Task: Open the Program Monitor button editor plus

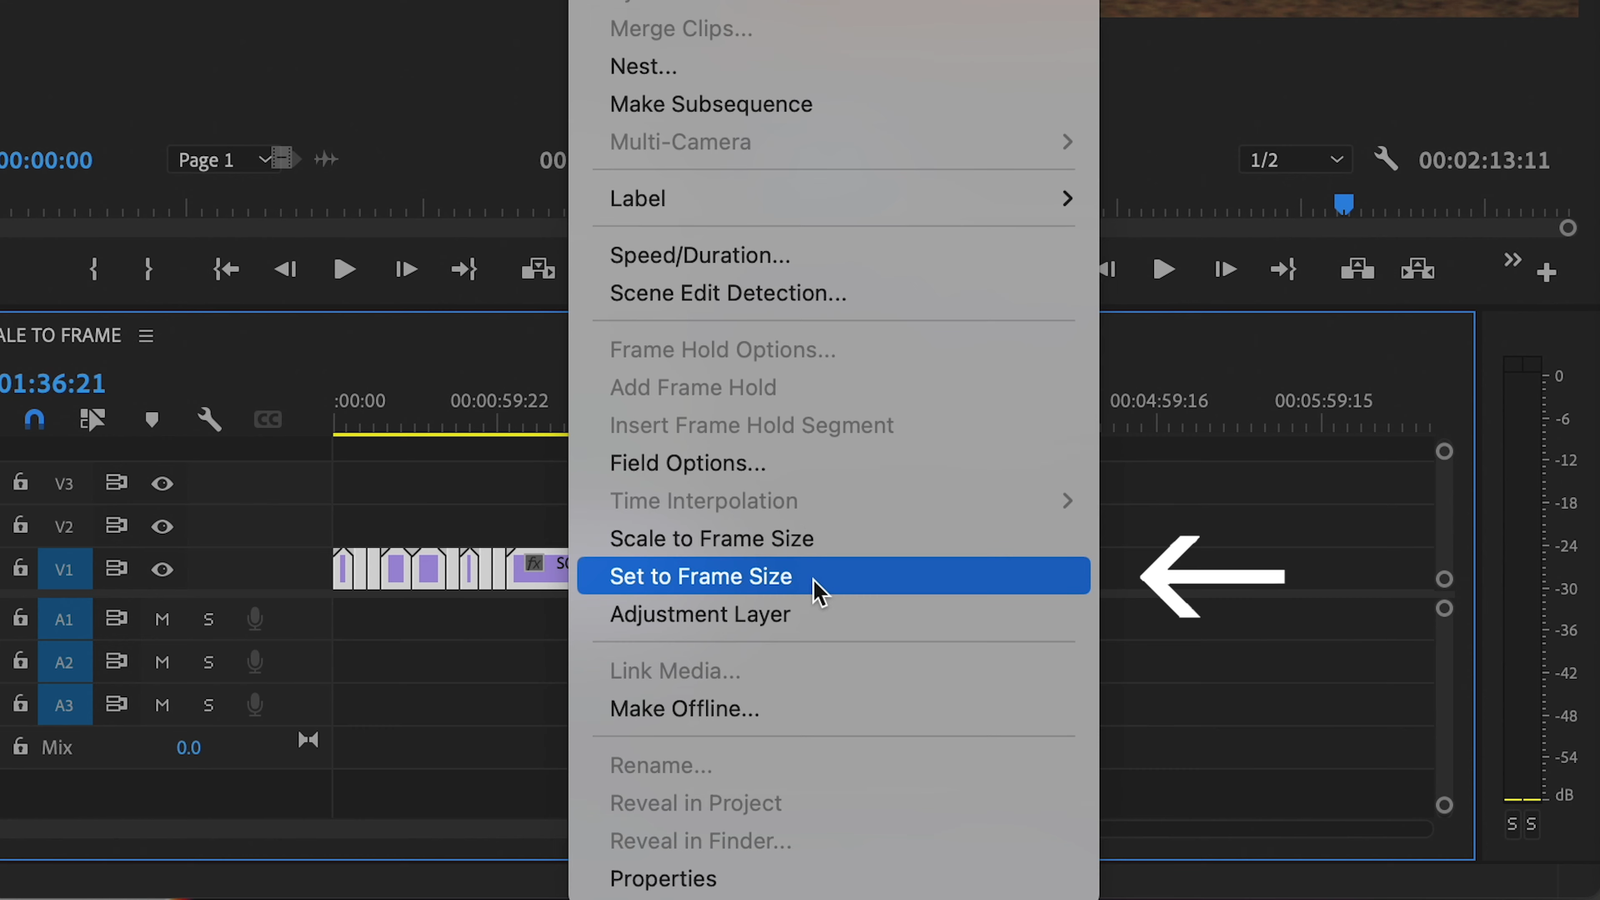Action: click(x=1547, y=272)
